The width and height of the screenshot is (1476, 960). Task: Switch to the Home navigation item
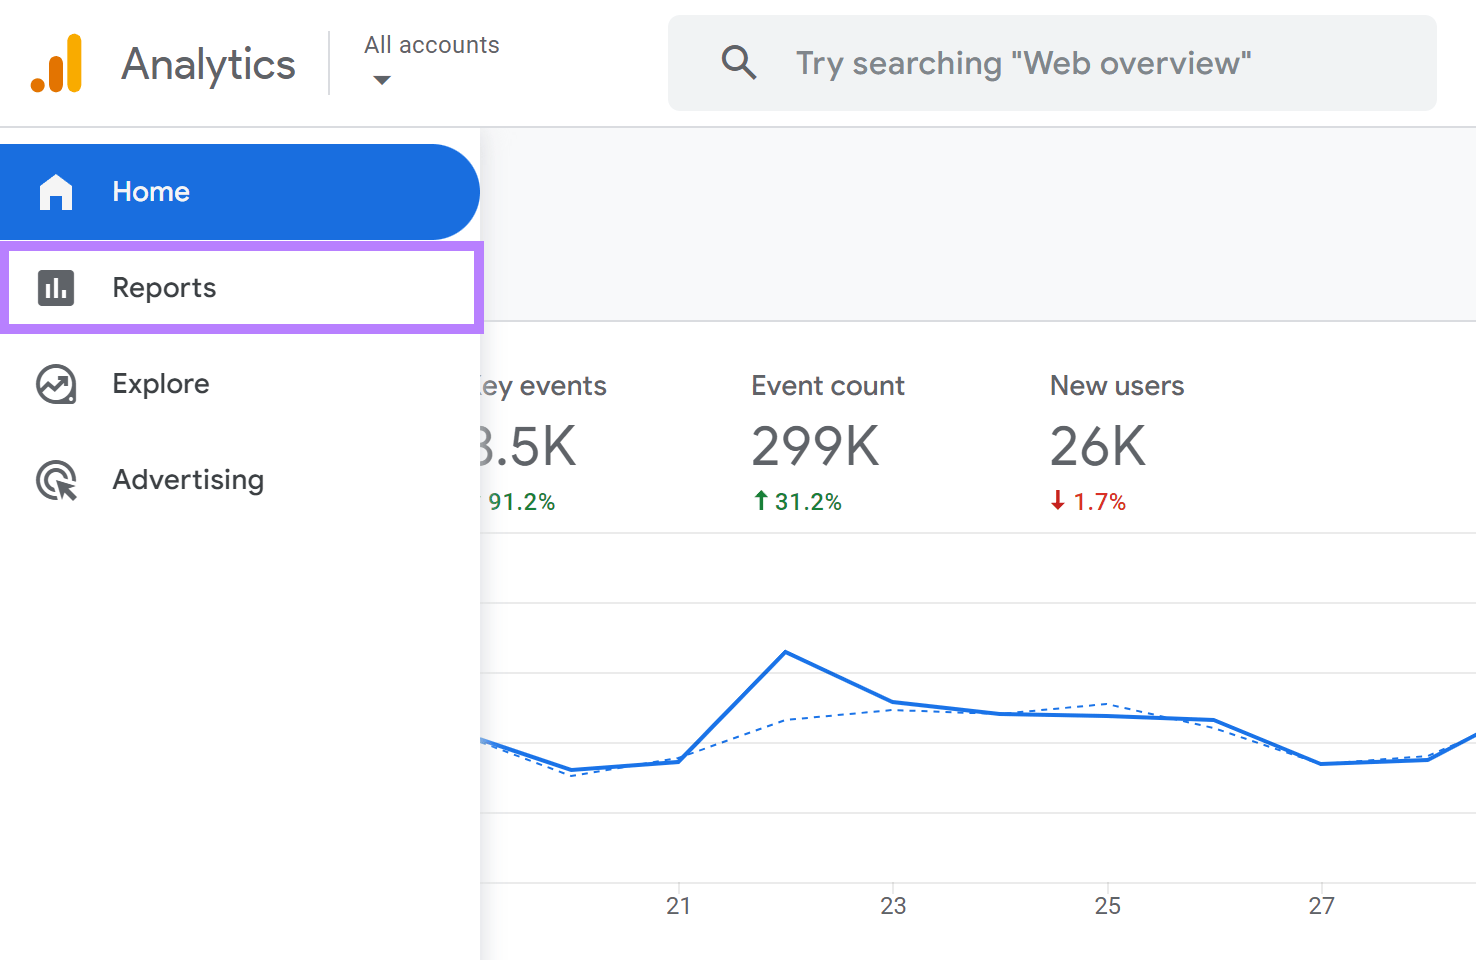point(150,191)
